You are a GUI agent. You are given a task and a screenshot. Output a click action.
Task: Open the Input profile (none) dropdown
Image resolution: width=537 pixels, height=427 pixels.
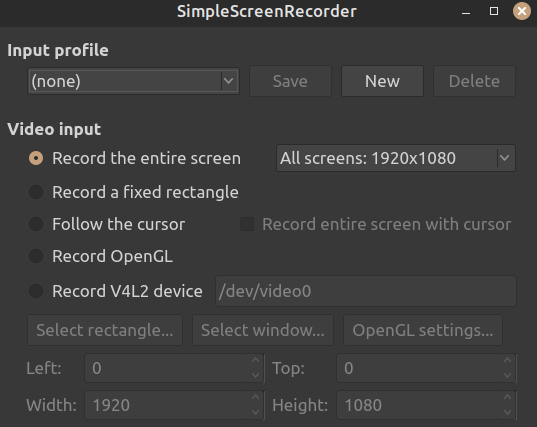[x=133, y=81]
